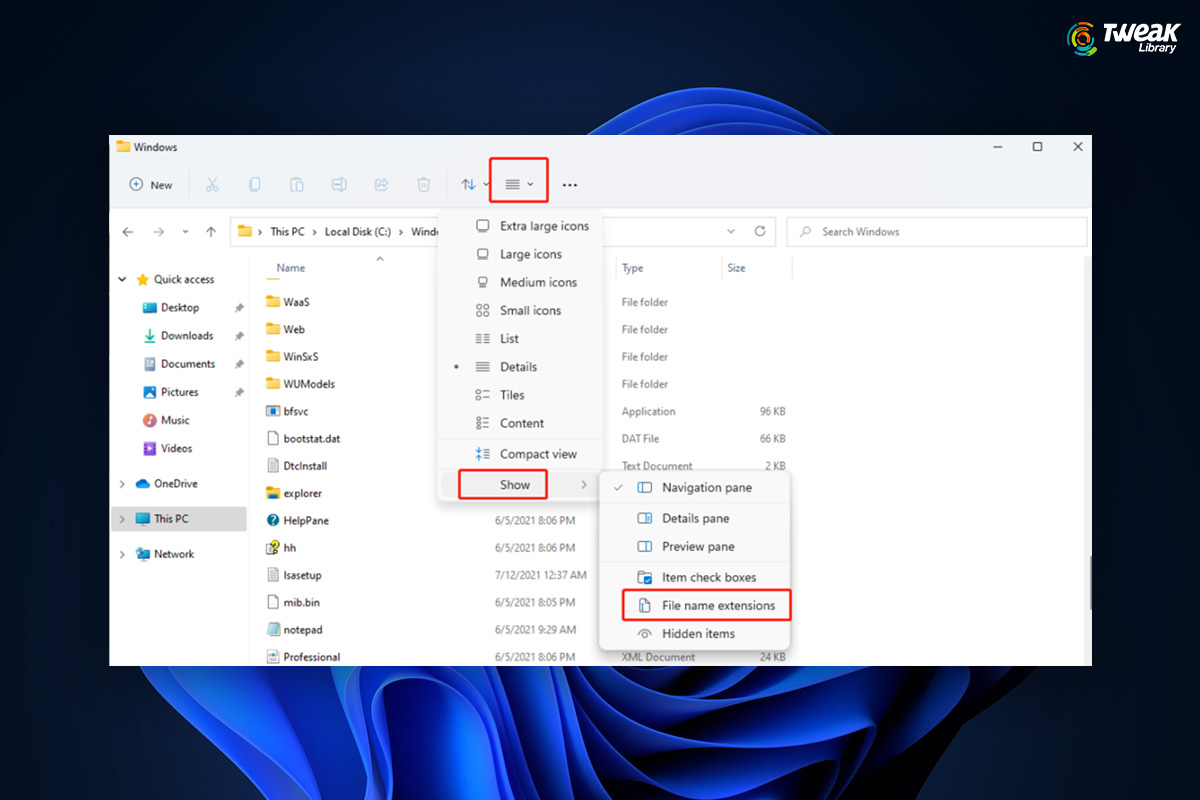Screen dimensions: 1200x800
Task: Collapse the Quick access section
Action: pos(121,279)
